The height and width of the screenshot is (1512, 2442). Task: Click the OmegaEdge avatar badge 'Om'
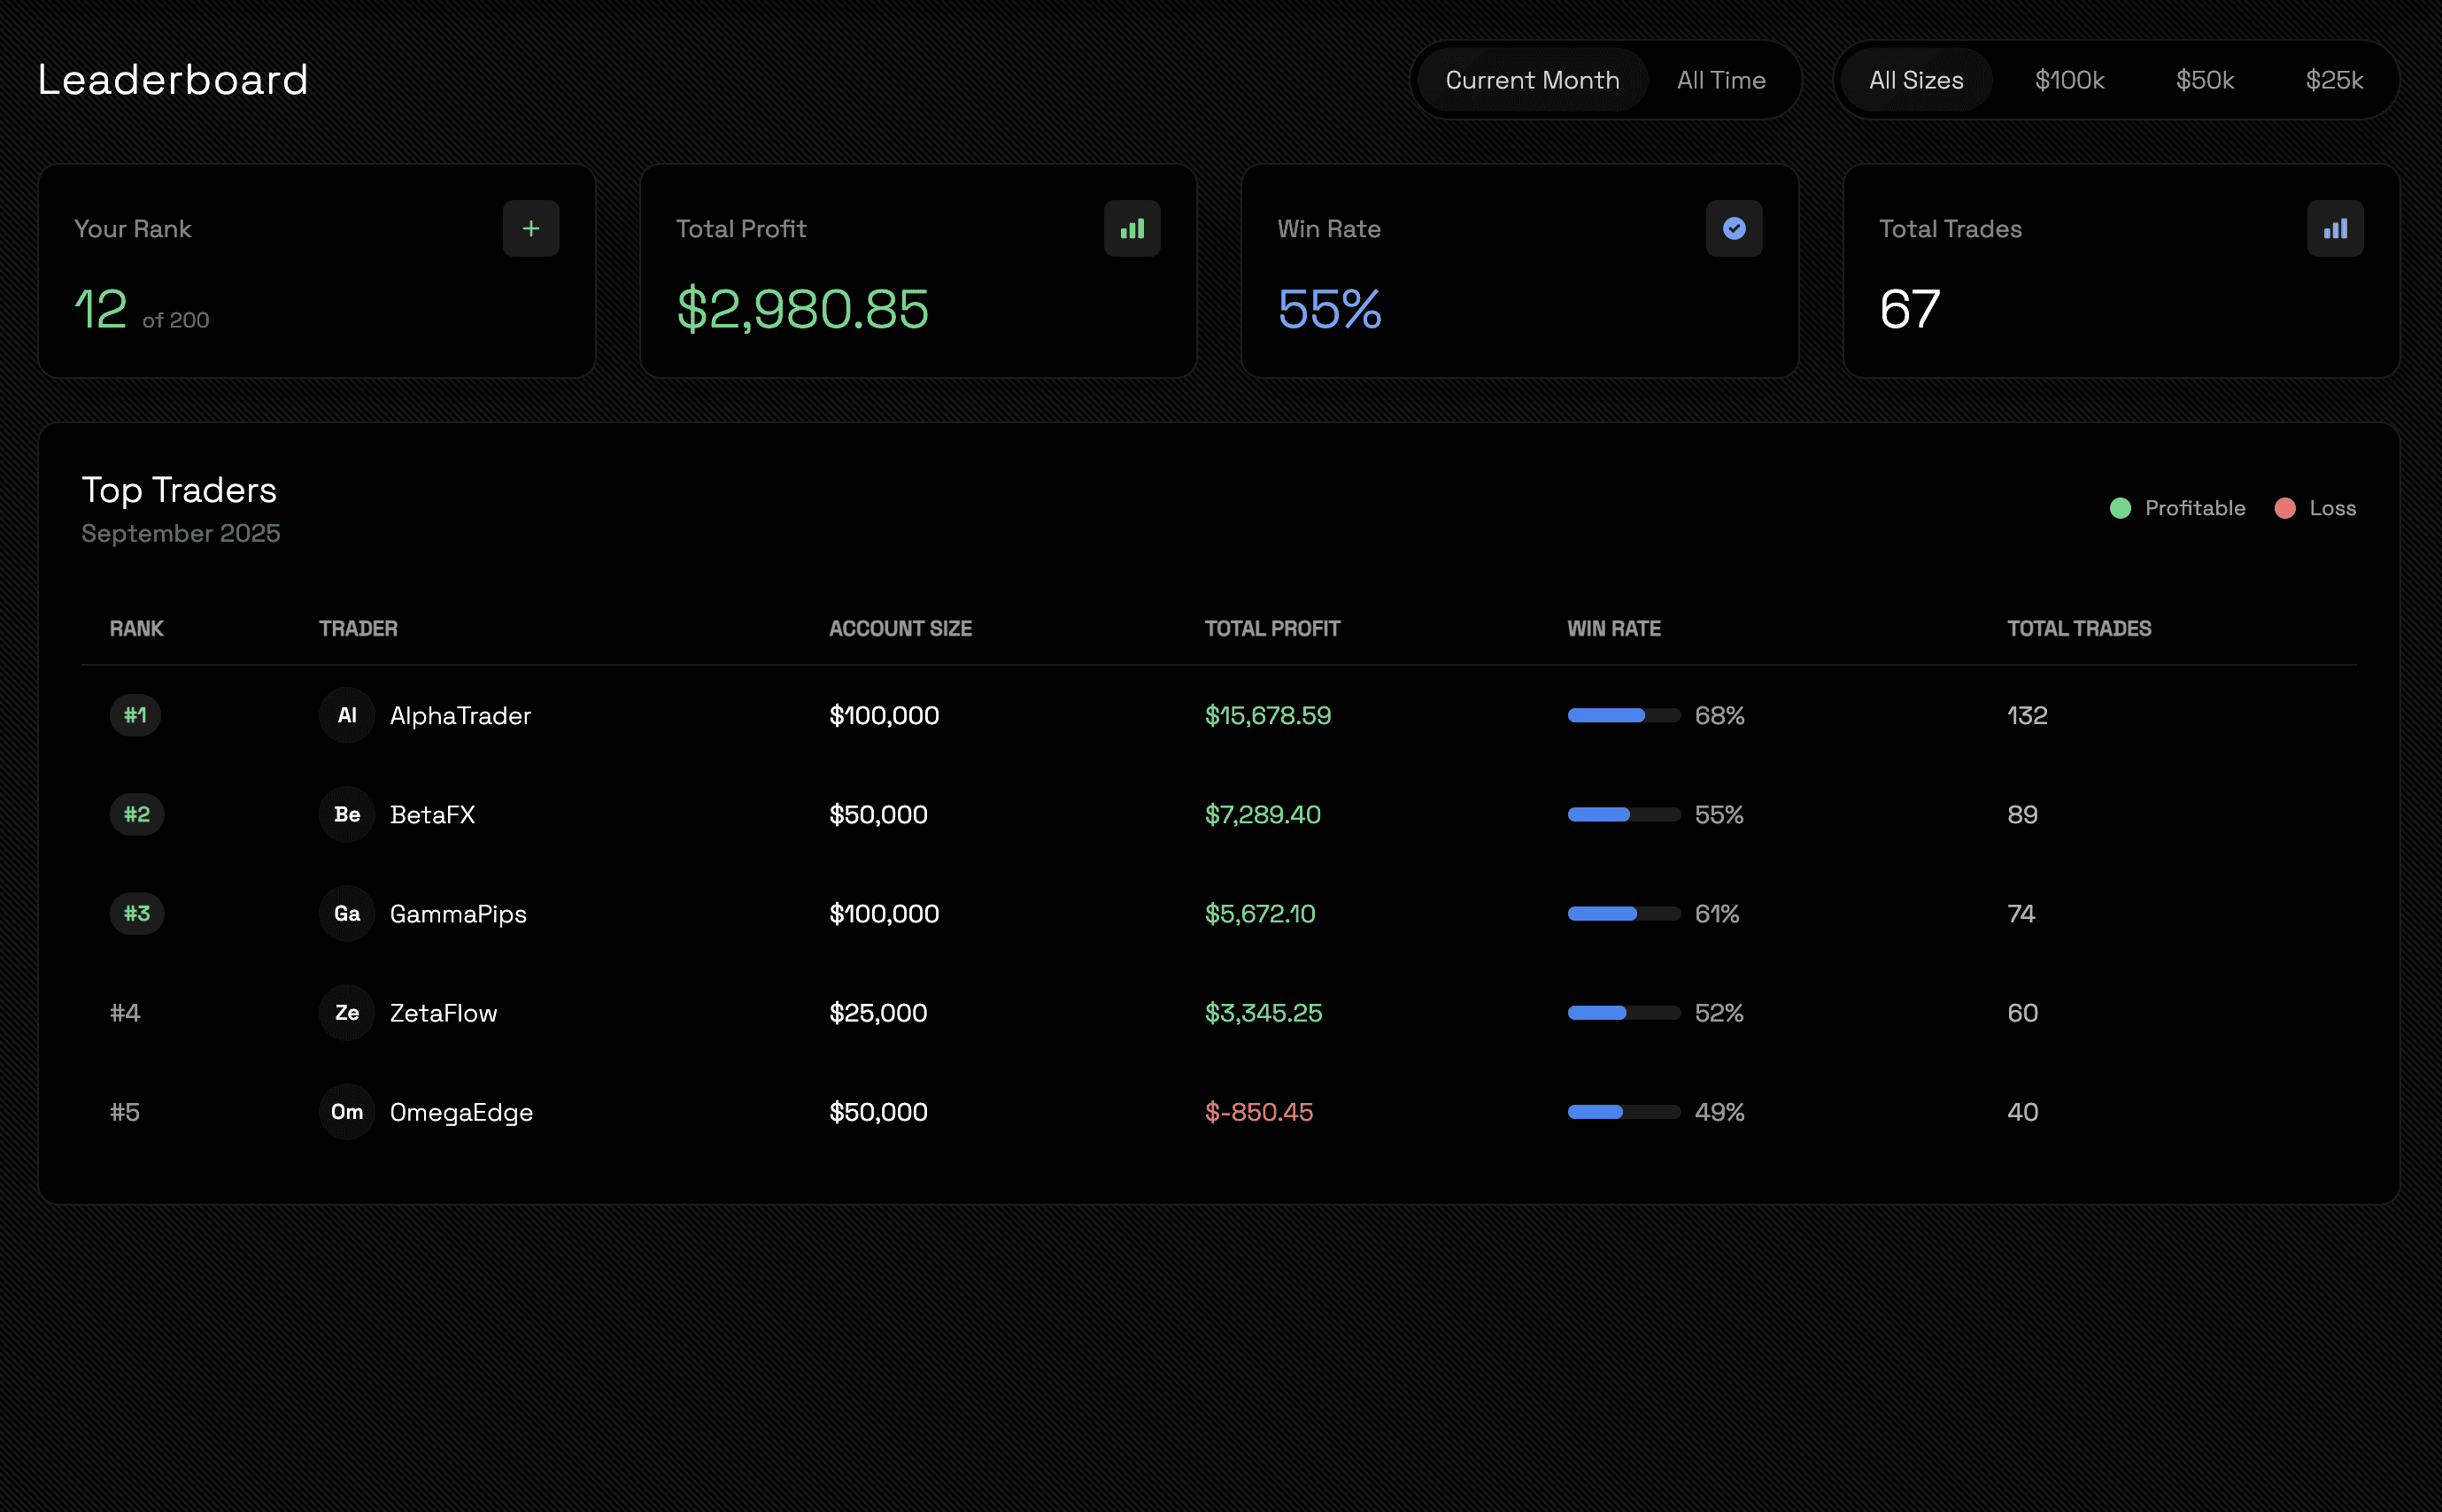(x=347, y=1111)
